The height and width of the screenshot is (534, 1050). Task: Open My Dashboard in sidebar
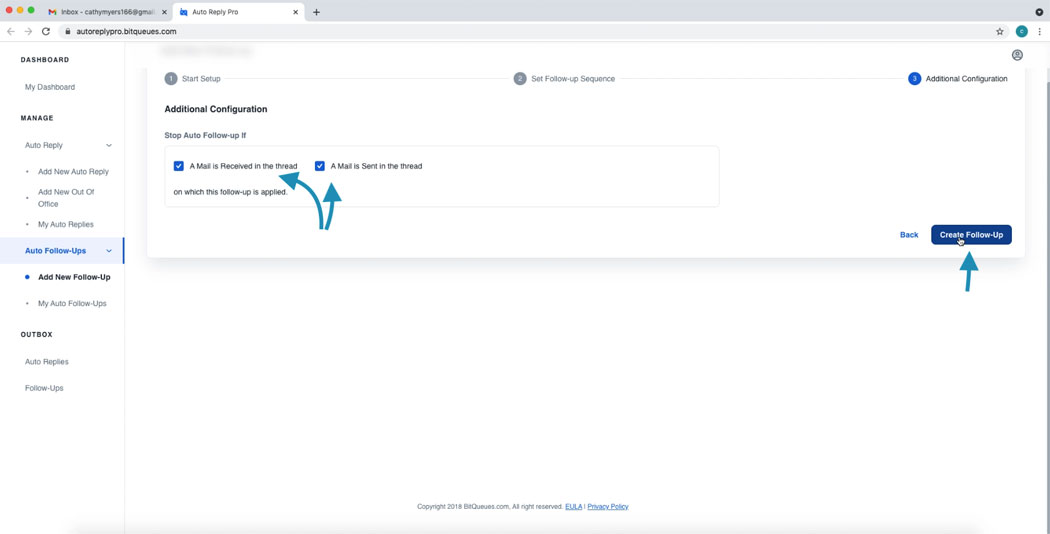[x=50, y=87]
